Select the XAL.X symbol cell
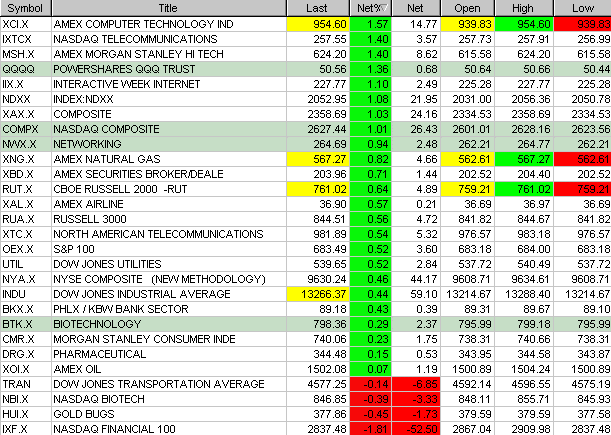611x435 pixels. click(26, 204)
